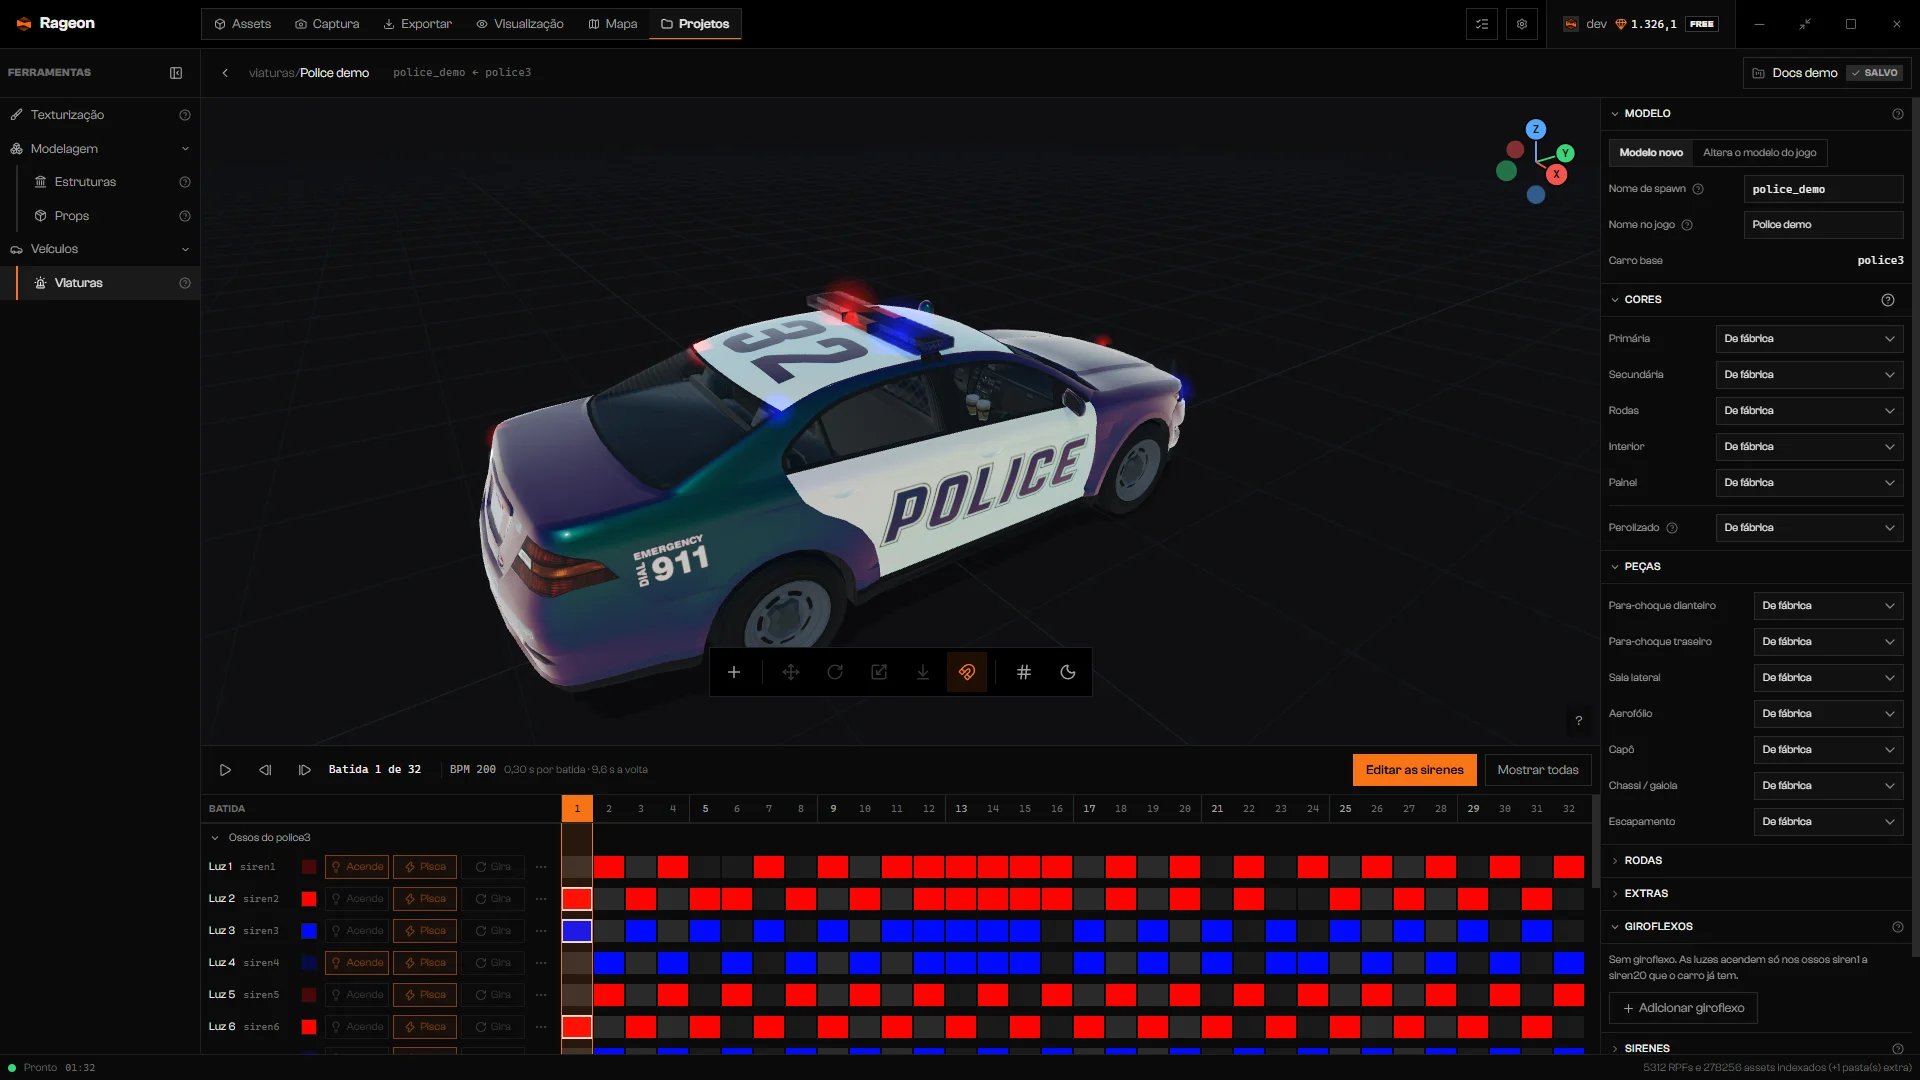Toggle the orange siren lights icon in viewport toolbar
Viewport: 1920px width, 1080px height.
[967, 672]
